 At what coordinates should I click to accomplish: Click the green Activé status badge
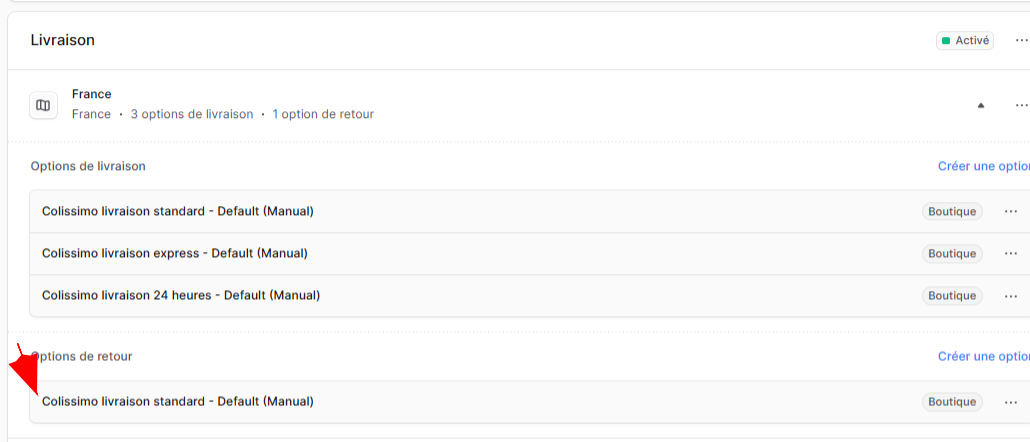(965, 41)
